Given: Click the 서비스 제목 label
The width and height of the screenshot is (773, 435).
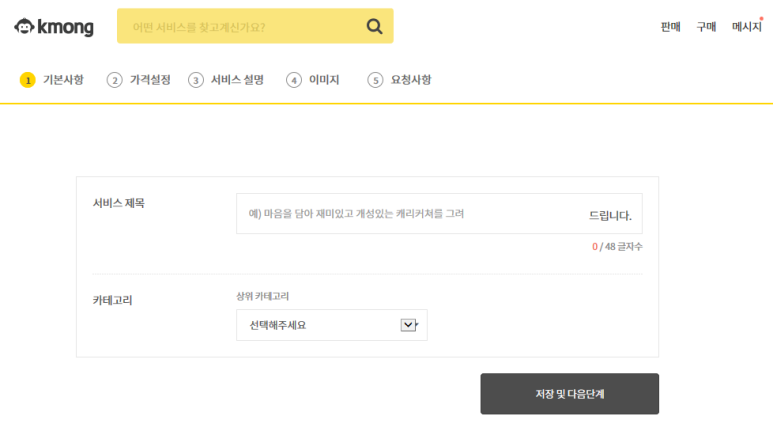Looking at the screenshot, I should (119, 203).
